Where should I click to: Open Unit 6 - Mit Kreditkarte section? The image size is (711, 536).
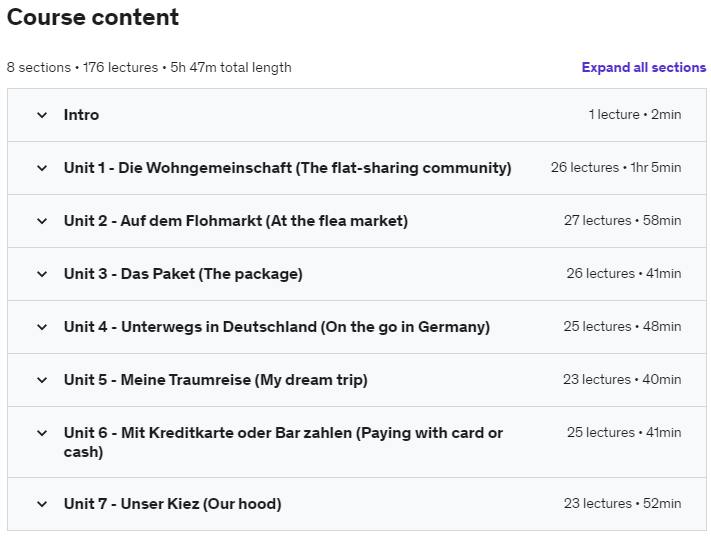[x=283, y=442]
